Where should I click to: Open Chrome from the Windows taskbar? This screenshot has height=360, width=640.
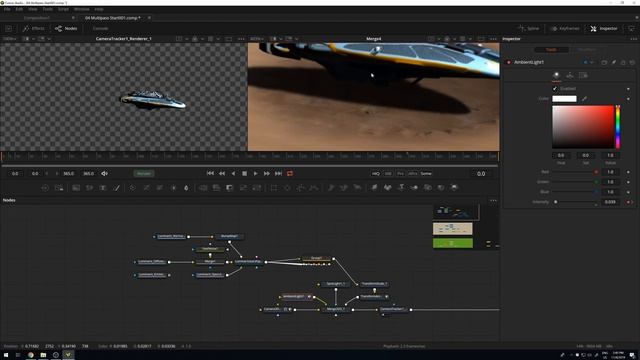pyautogui.click(x=31, y=355)
